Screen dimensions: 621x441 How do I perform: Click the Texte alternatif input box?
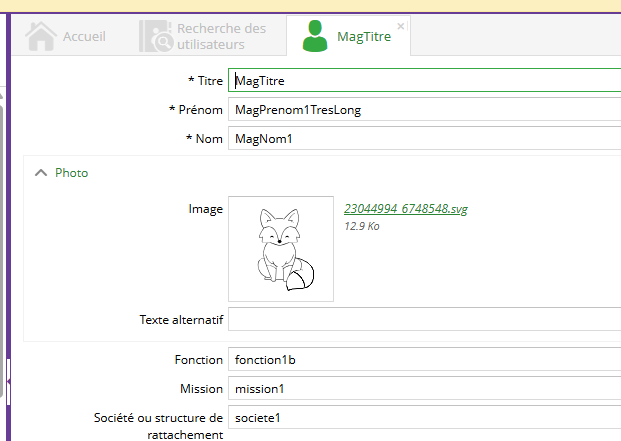[x=424, y=320]
